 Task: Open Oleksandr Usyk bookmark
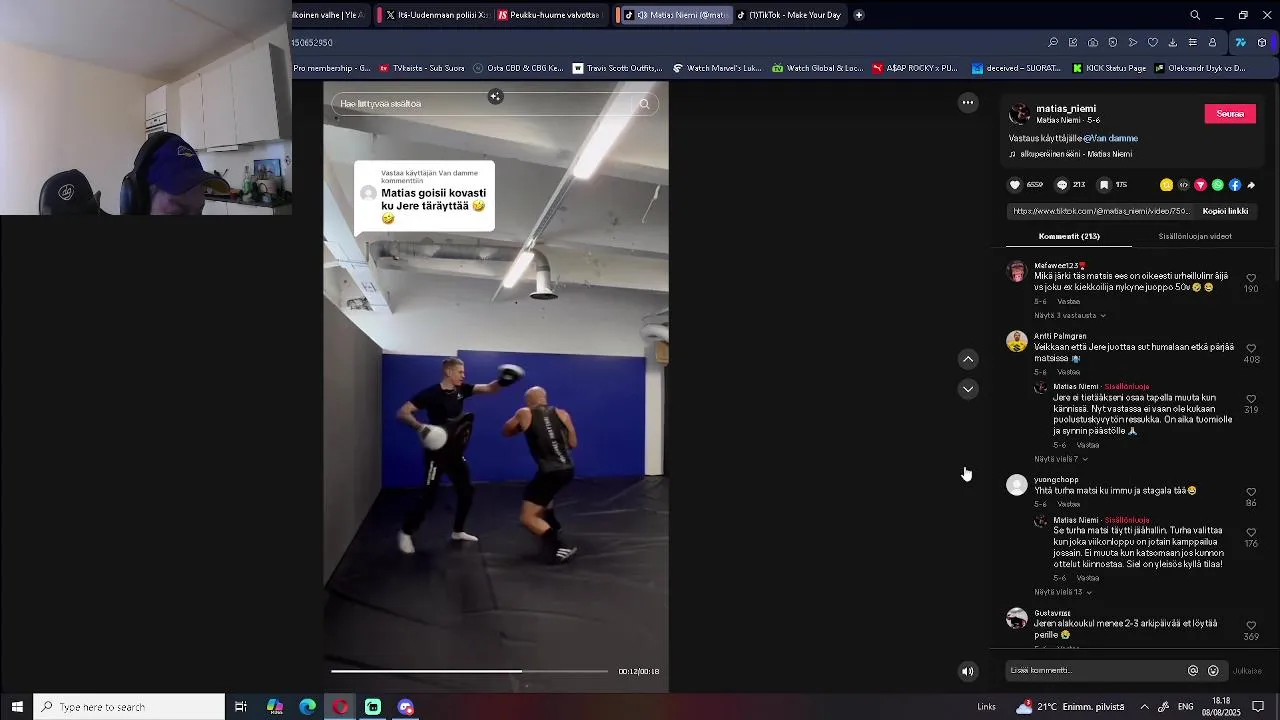(1200, 68)
